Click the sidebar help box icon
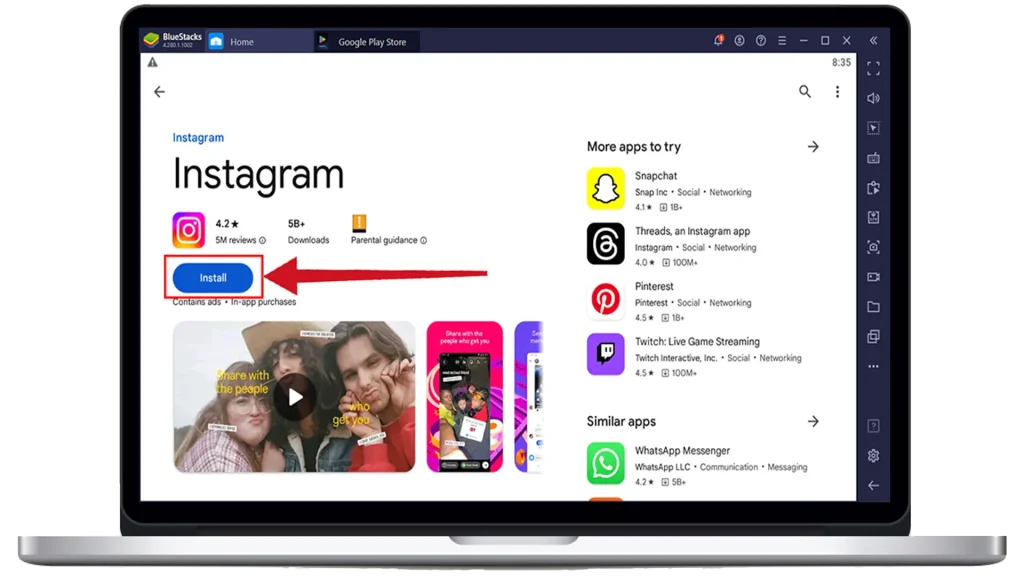Viewport: 1024px width, 576px height. point(873,426)
